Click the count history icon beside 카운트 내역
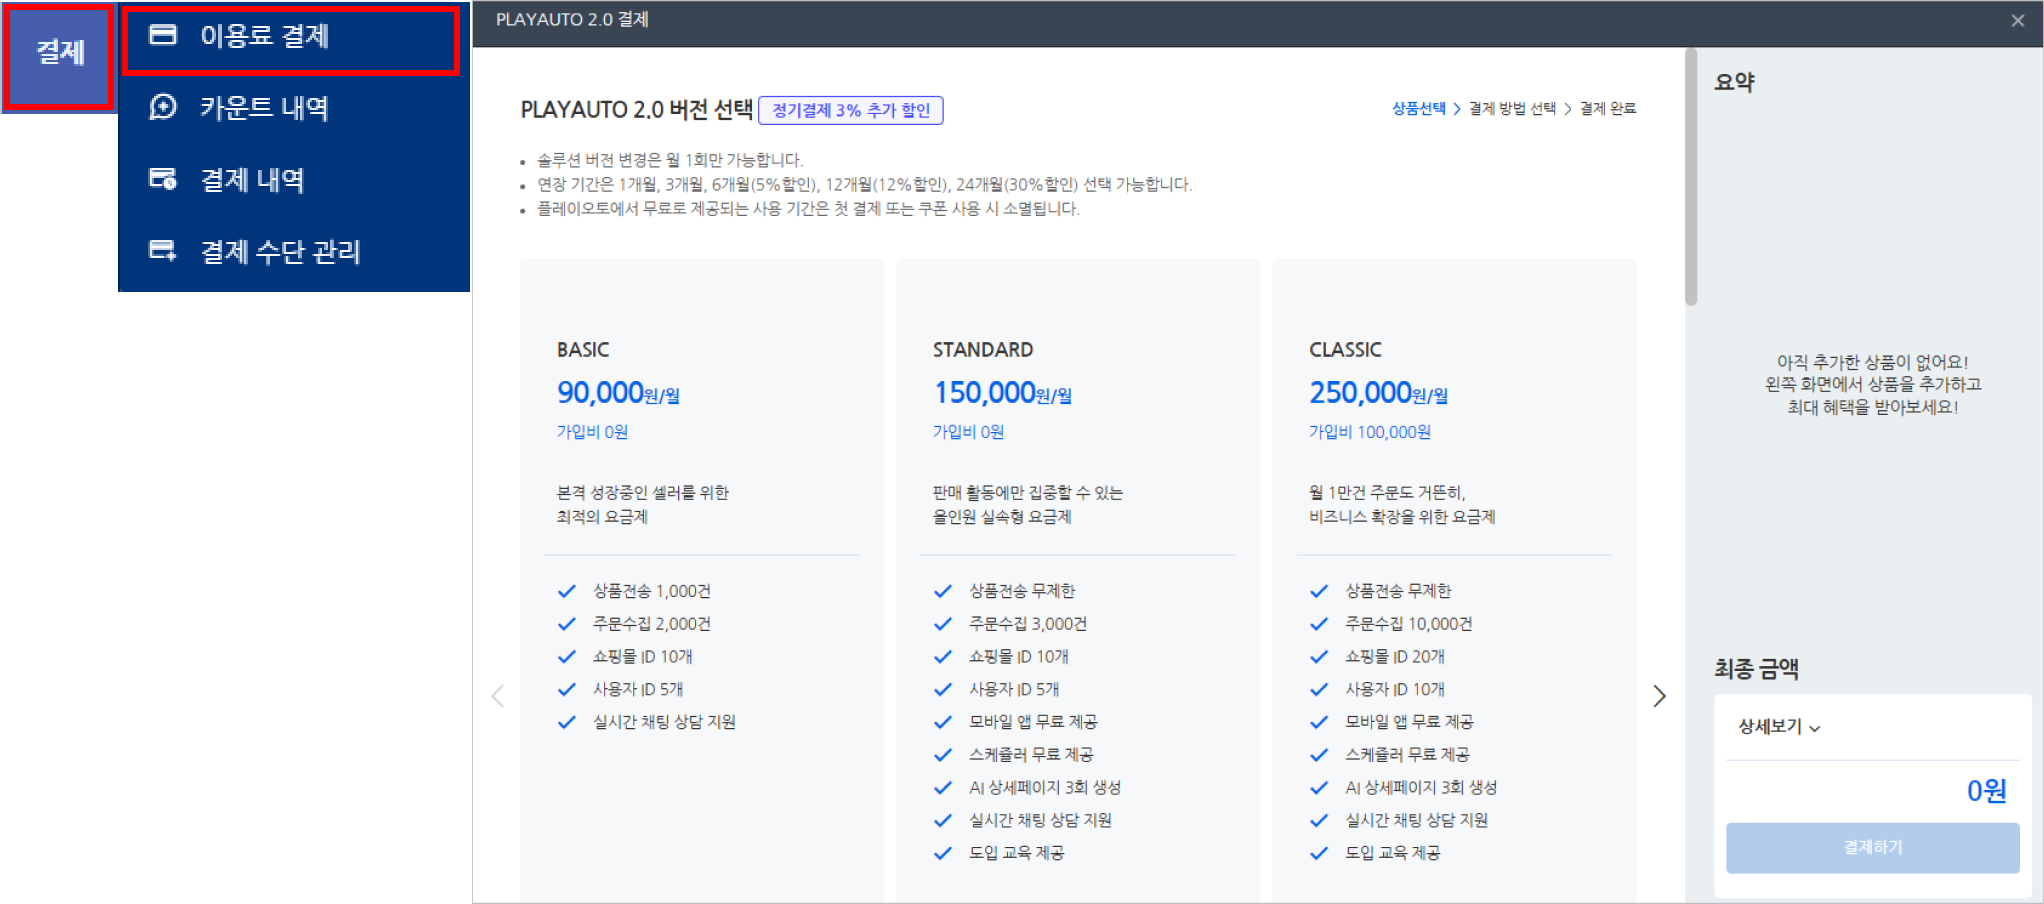 (x=163, y=107)
